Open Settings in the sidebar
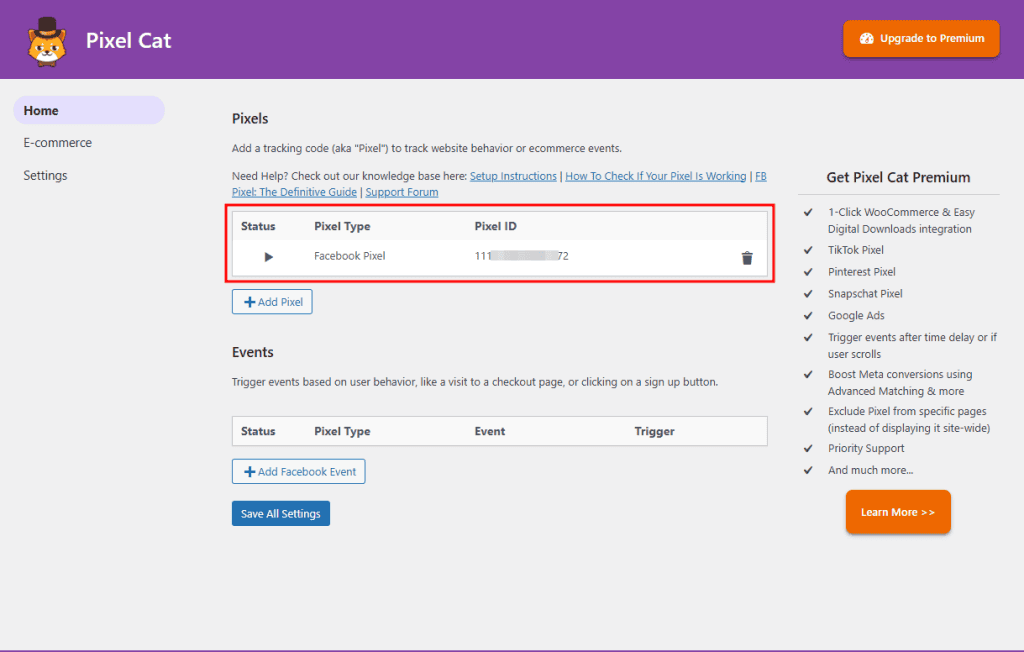Viewport: 1024px width, 652px height. point(45,175)
